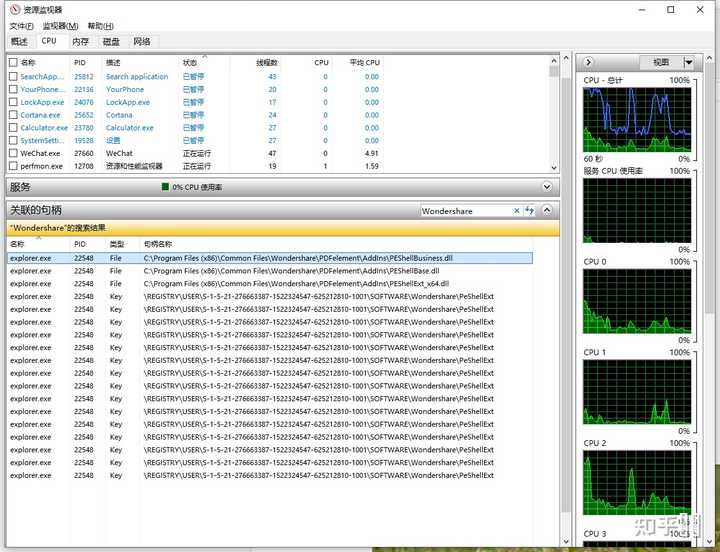Click the CPU 2 usage graph
Image resolution: width=720 pixels, height=552 pixels.
tap(637, 483)
